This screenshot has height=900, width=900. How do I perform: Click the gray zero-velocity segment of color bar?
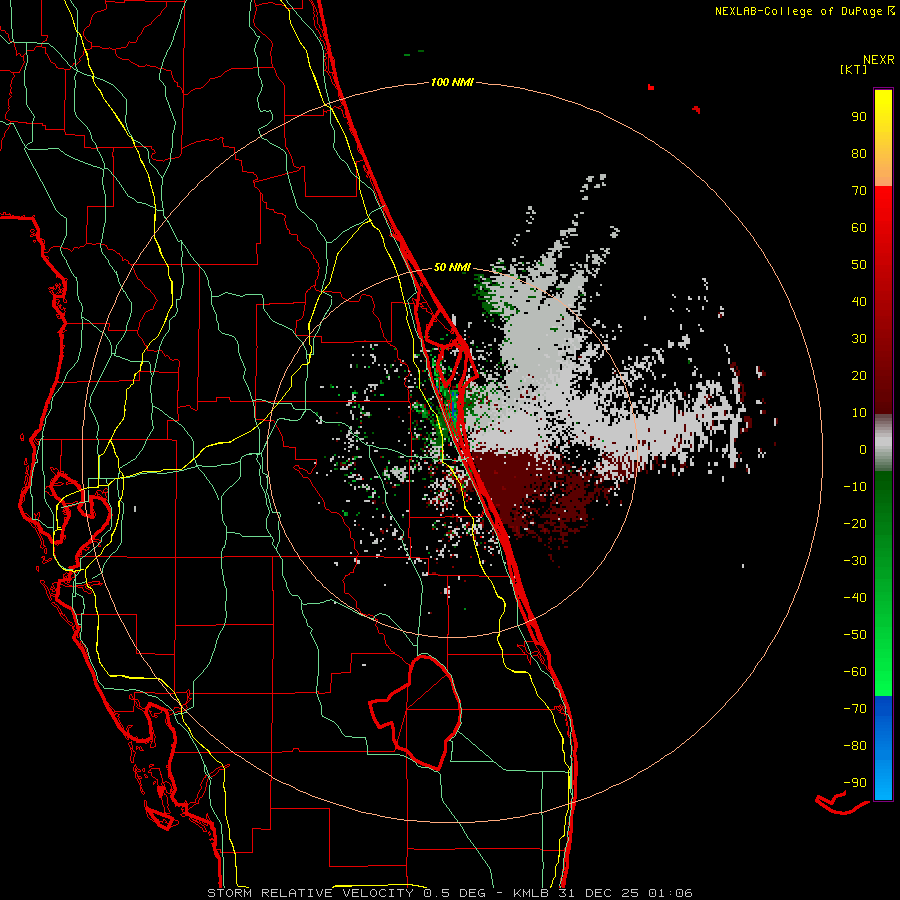click(883, 443)
